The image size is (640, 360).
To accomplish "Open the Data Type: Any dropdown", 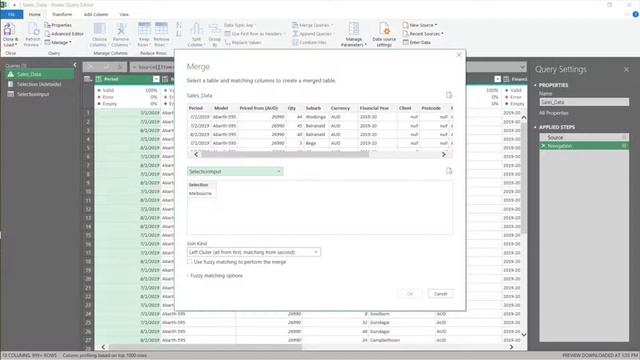I will pos(240,25).
